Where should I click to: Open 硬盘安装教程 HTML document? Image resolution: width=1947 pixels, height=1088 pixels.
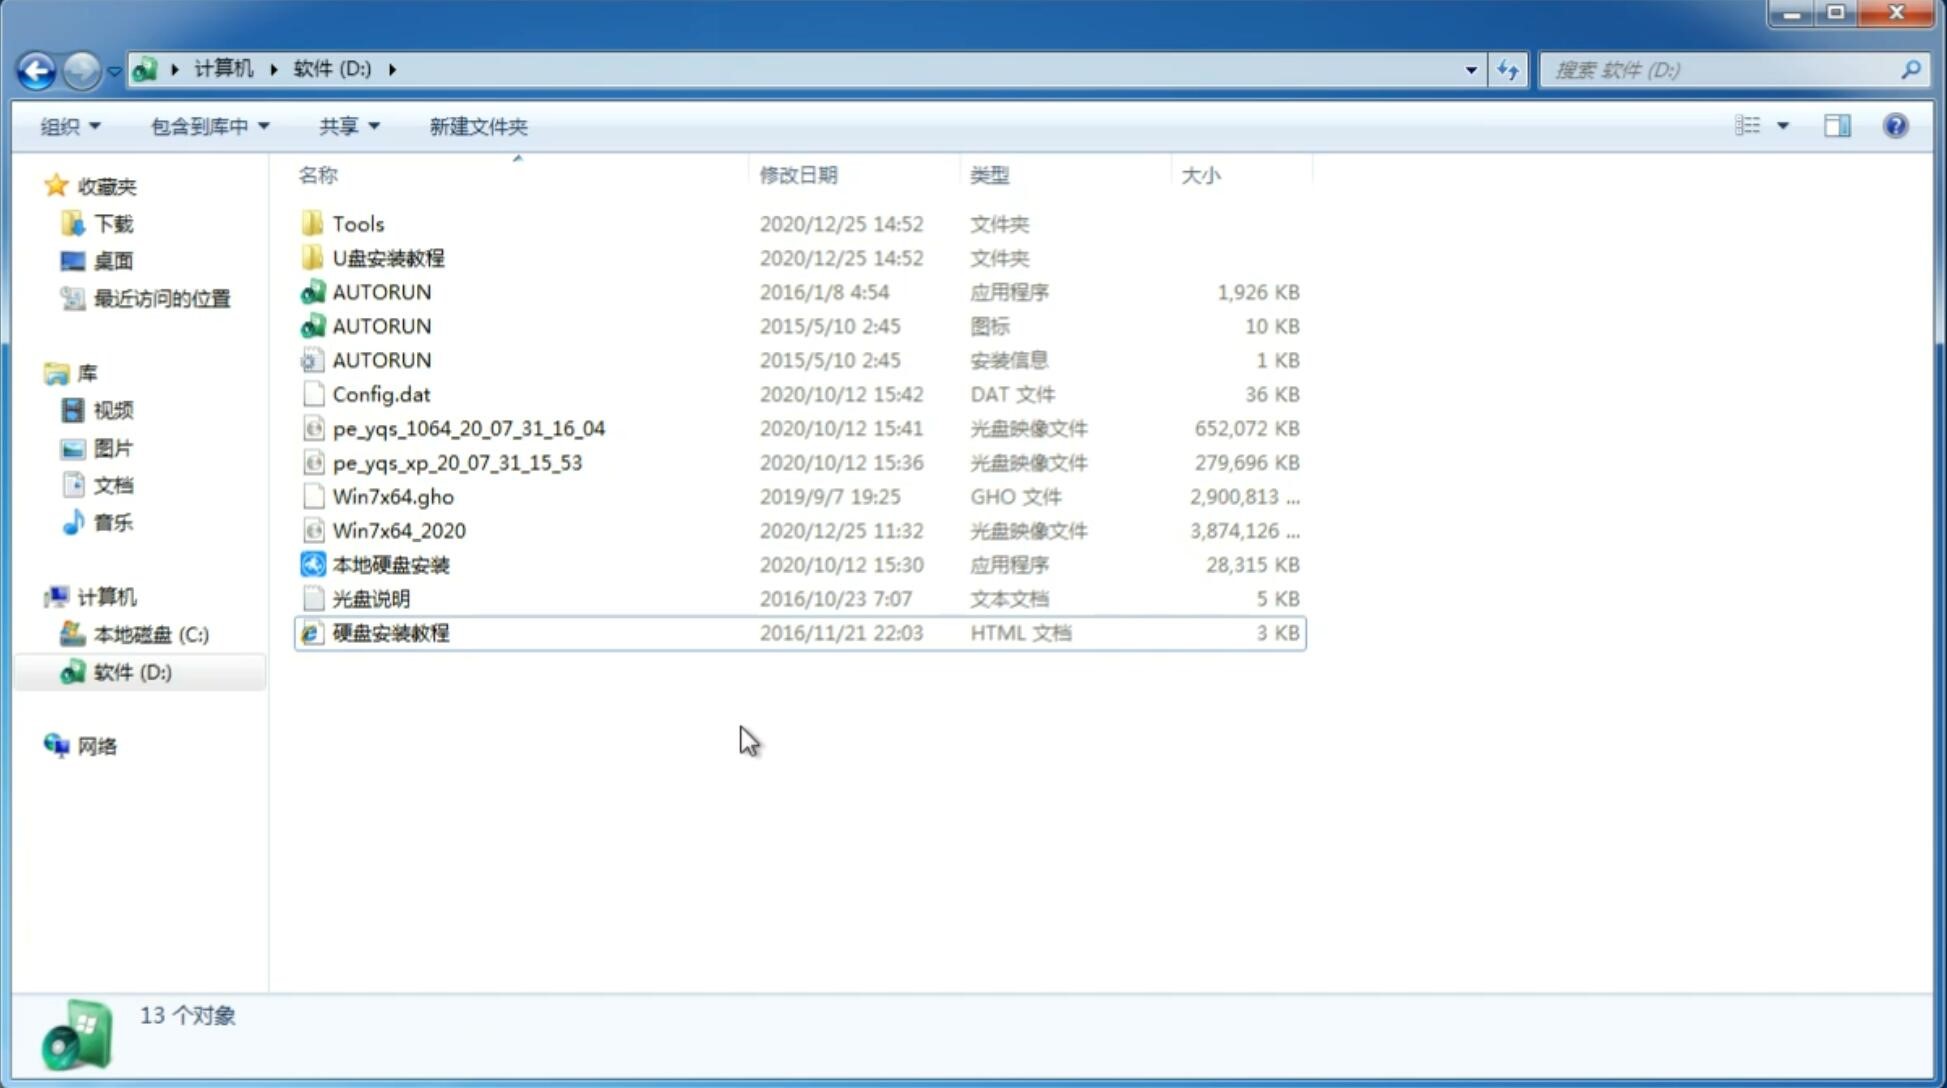coord(389,632)
